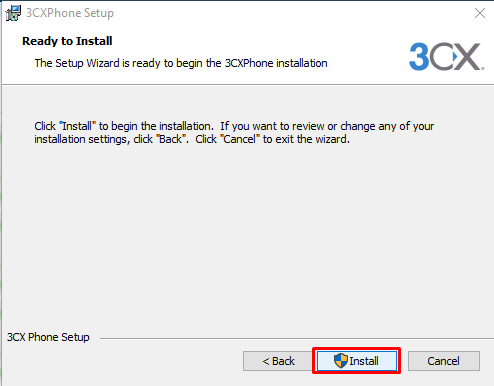Click the quoted "Back" word in instructions

(171, 139)
